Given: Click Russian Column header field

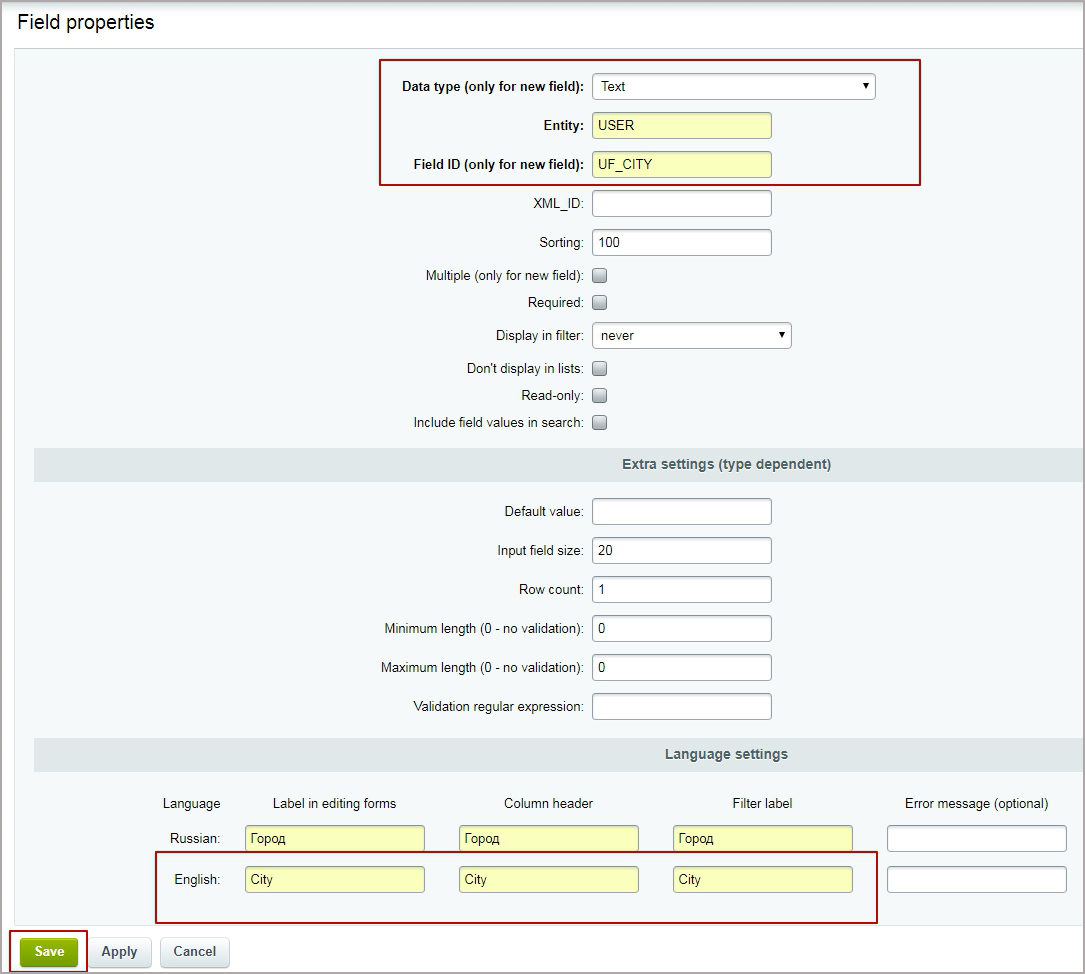Looking at the screenshot, I should point(549,838).
